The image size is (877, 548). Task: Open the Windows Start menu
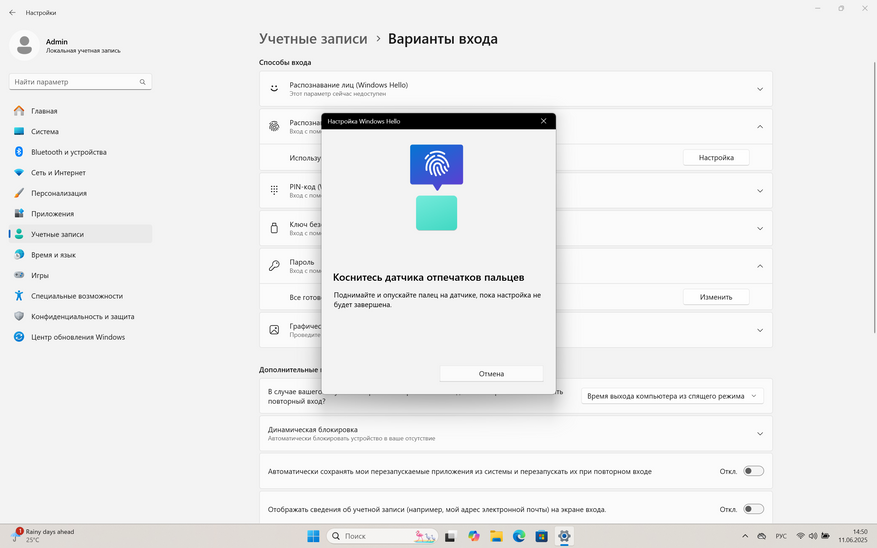click(x=313, y=536)
